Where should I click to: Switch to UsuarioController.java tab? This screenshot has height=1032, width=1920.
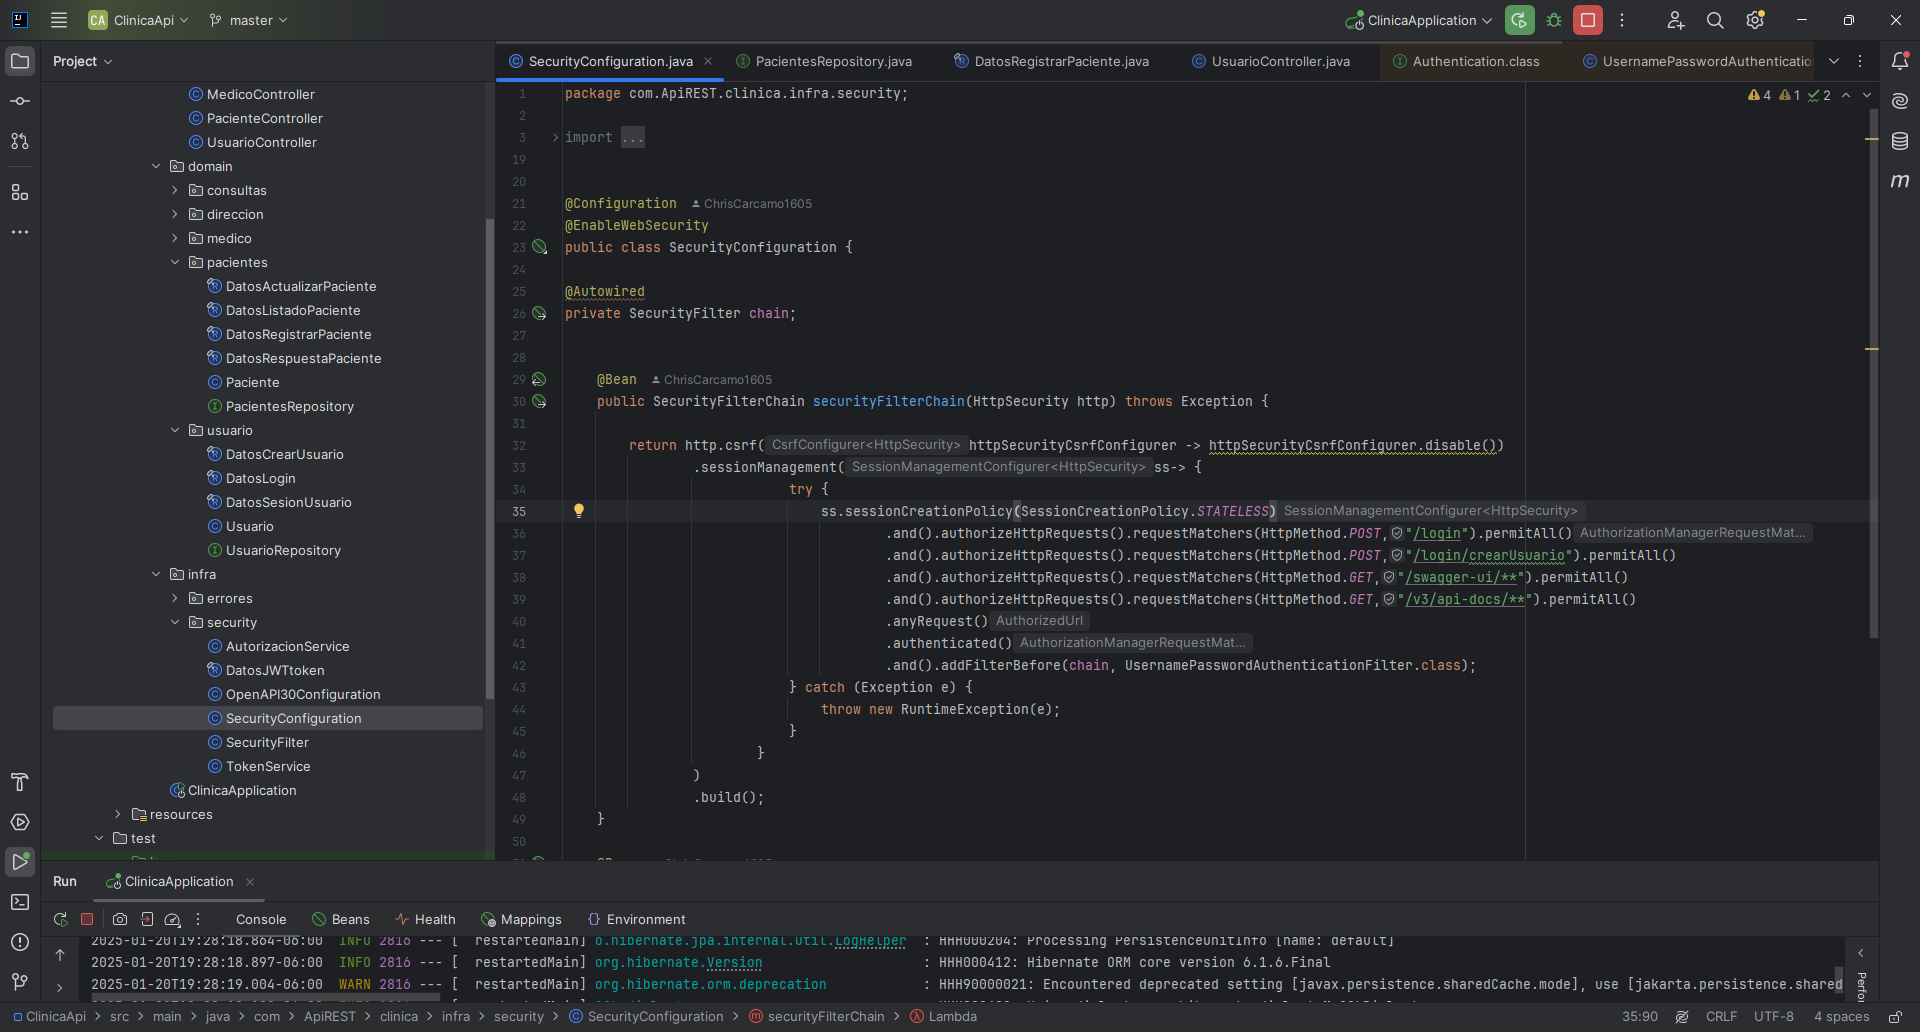(1270, 61)
